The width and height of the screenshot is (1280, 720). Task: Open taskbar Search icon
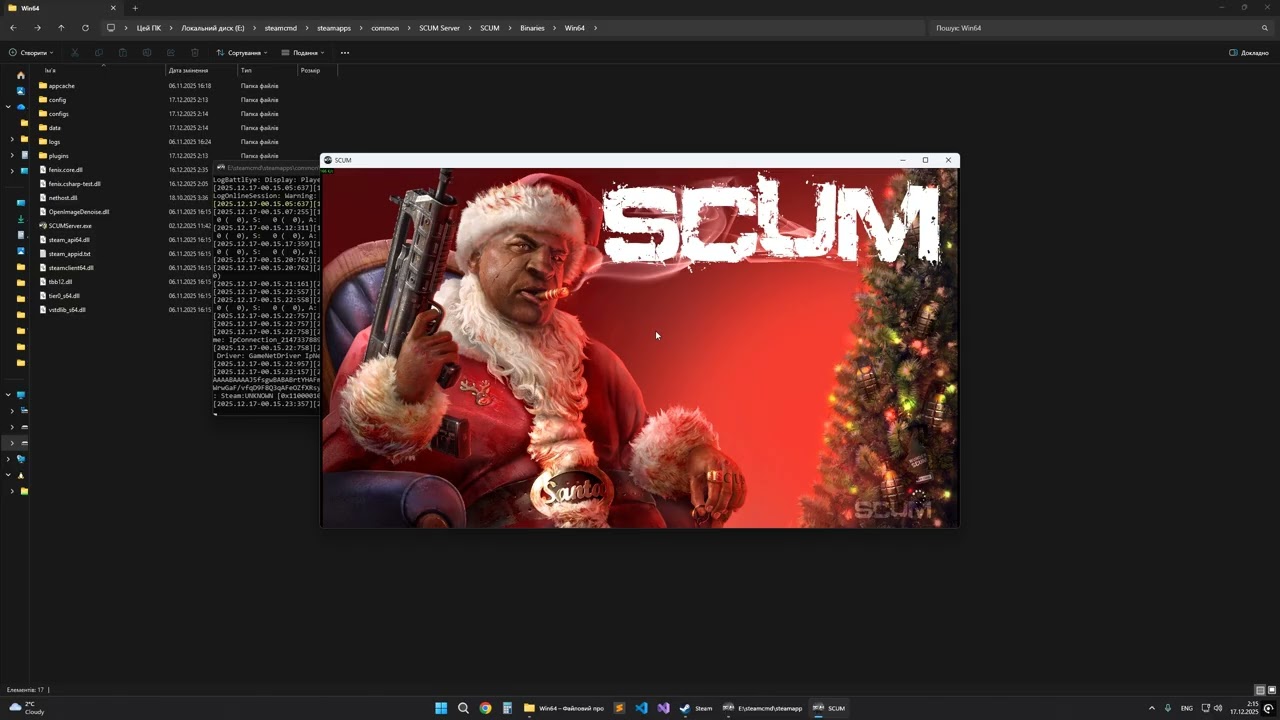coord(463,708)
